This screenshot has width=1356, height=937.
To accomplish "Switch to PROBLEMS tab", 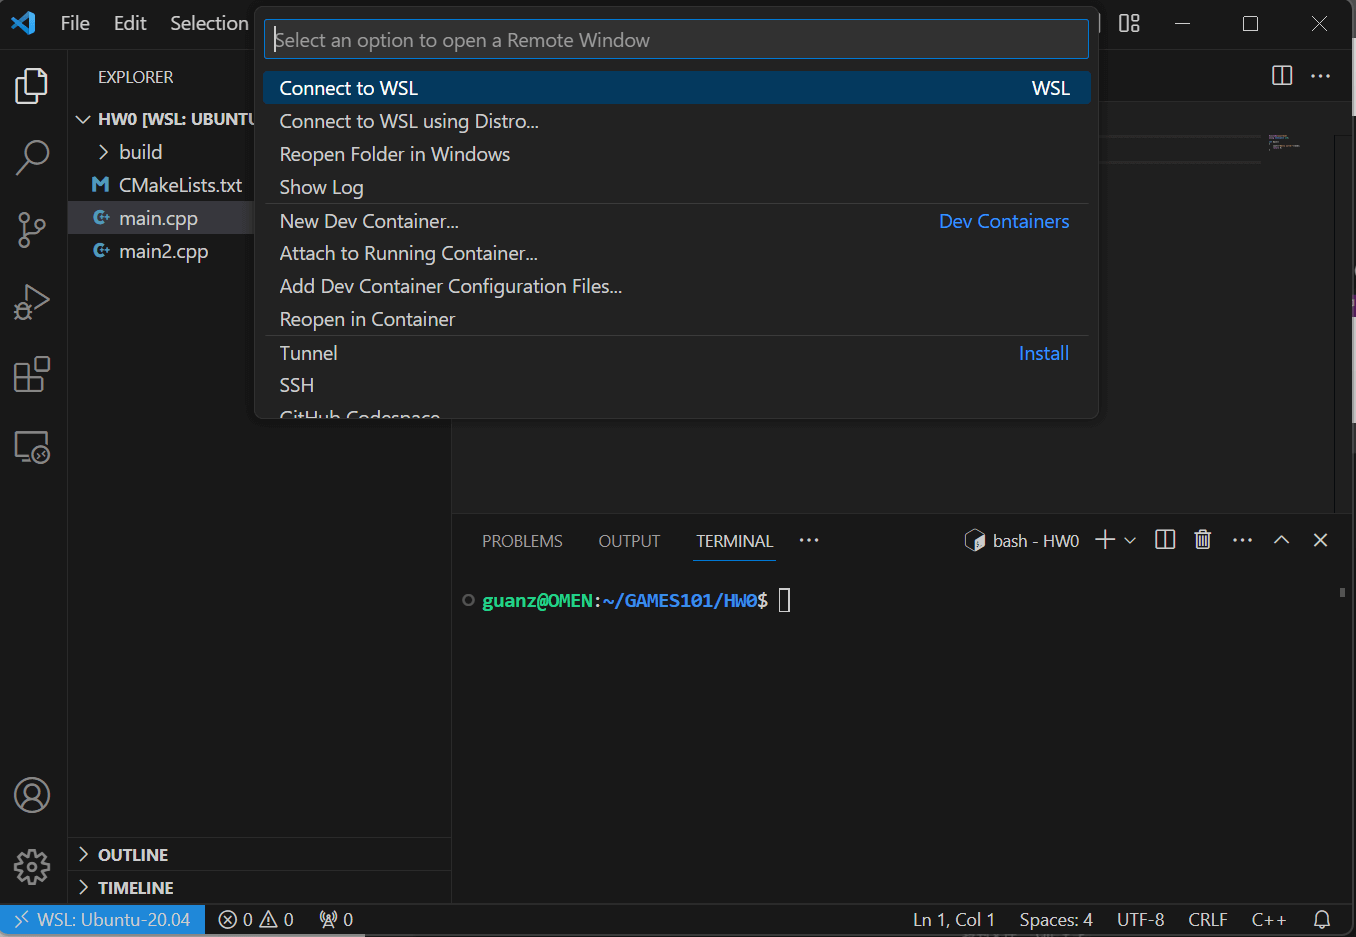I will pyautogui.click(x=522, y=541).
